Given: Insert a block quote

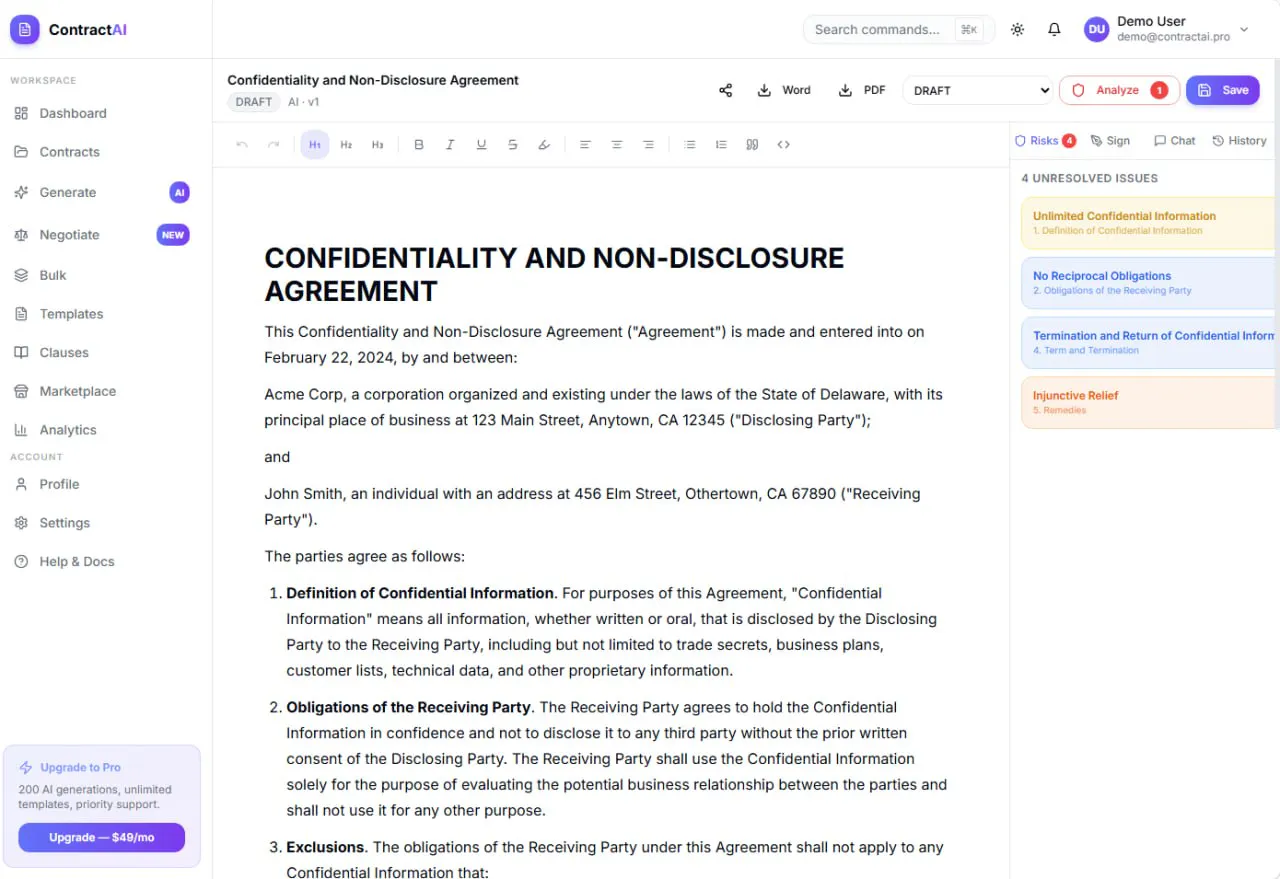Looking at the screenshot, I should pos(752,145).
